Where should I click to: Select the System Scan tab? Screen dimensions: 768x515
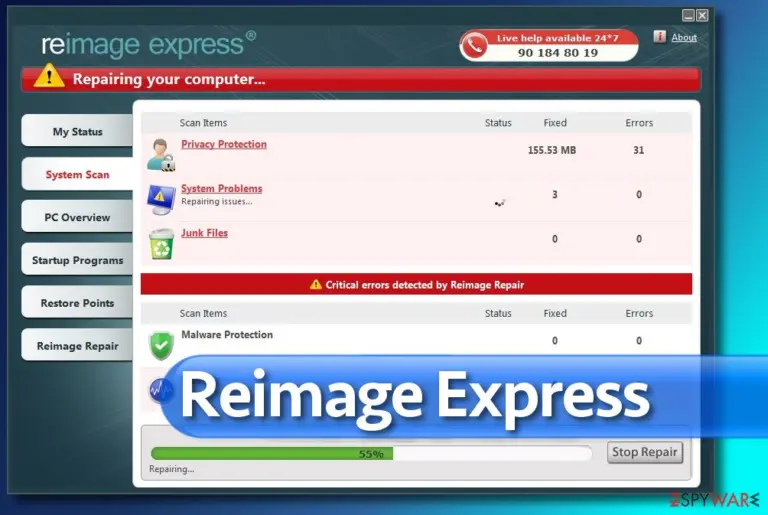click(77, 174)
